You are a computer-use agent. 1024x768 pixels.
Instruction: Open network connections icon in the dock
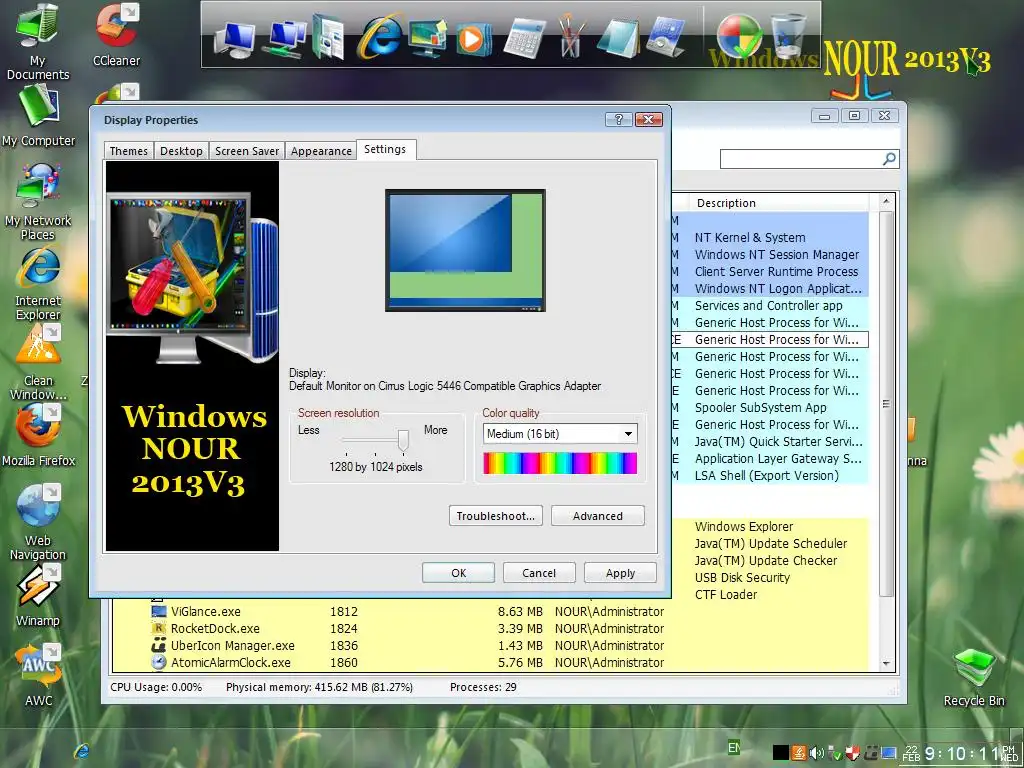point(285,38)
